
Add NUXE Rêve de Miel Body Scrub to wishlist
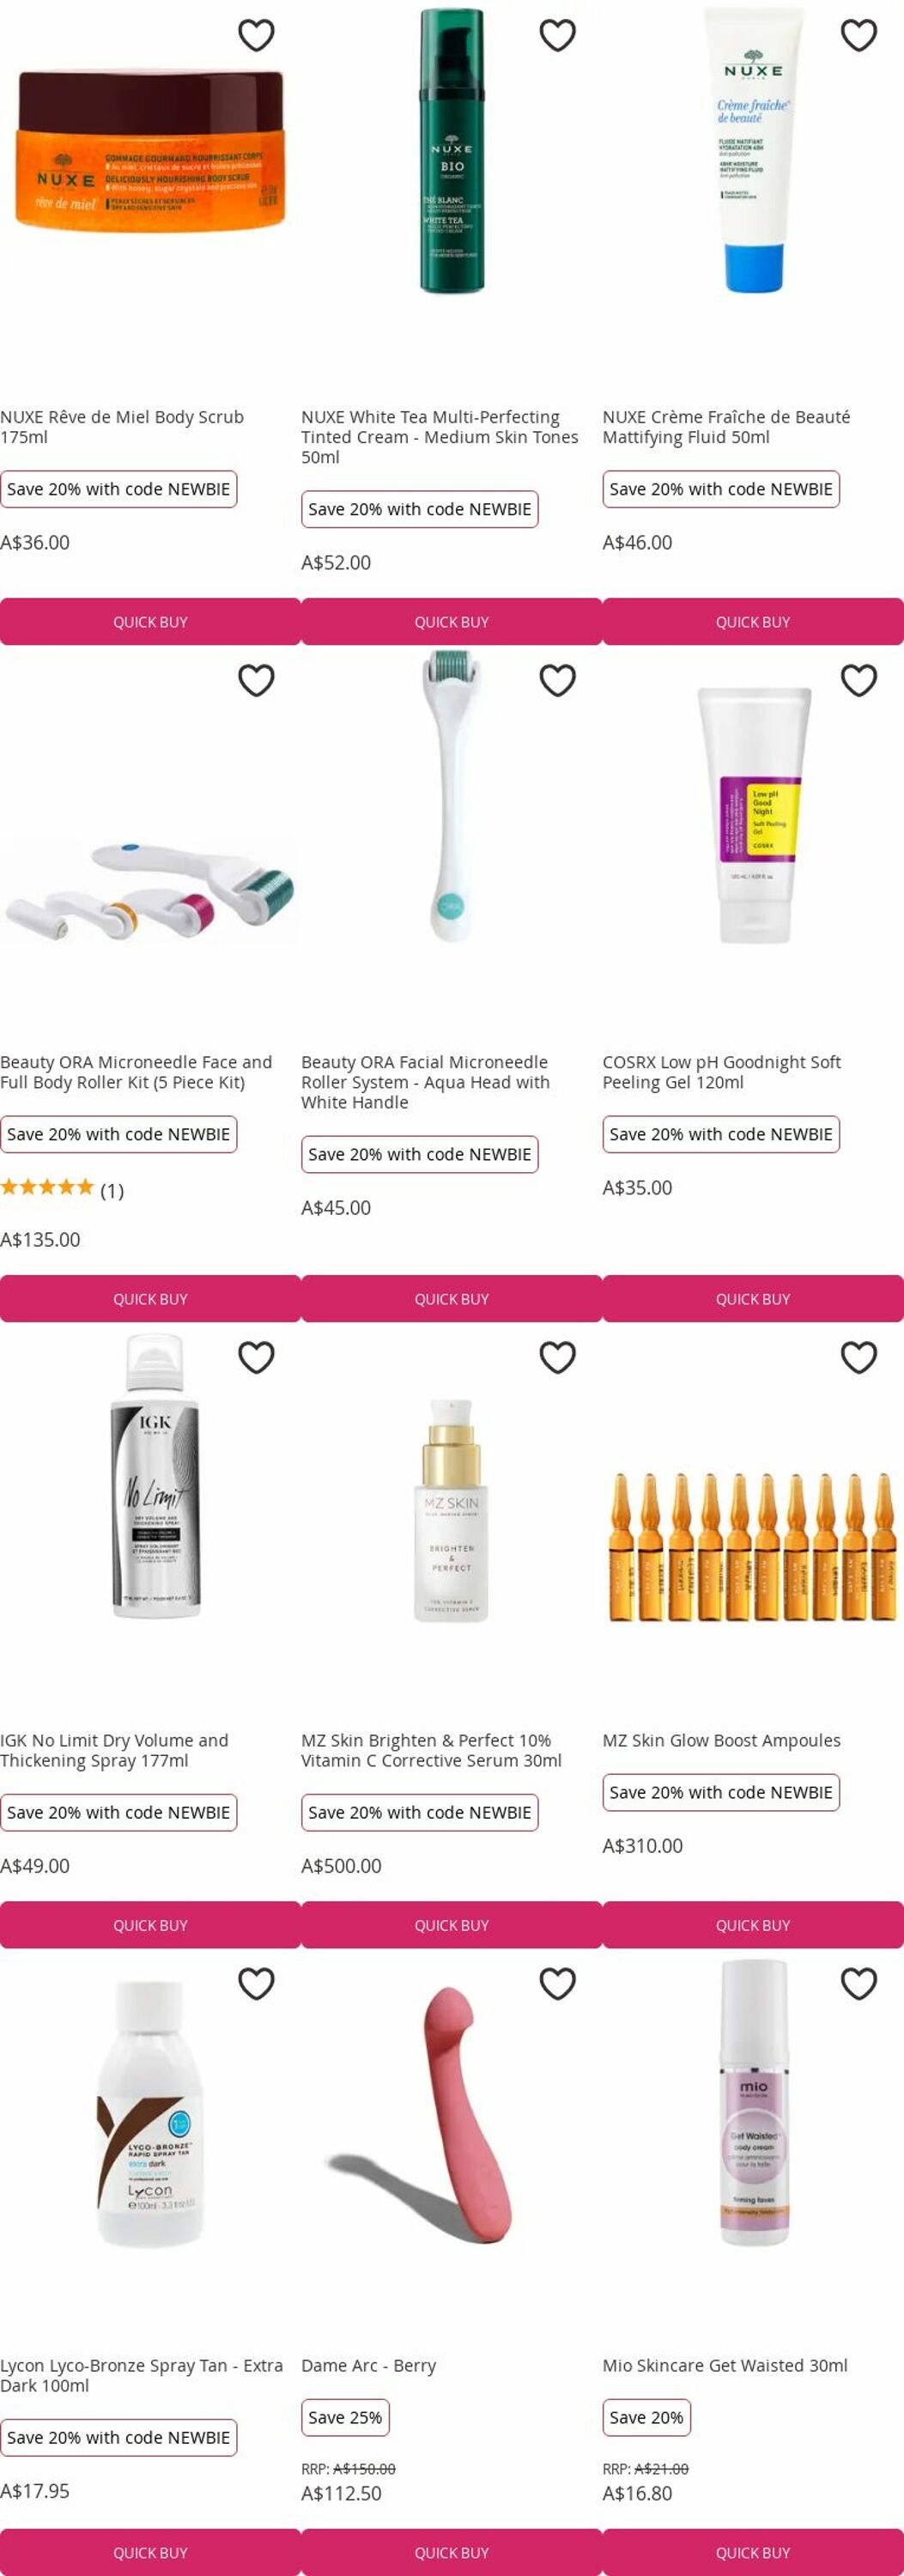[x=256, y=35]
